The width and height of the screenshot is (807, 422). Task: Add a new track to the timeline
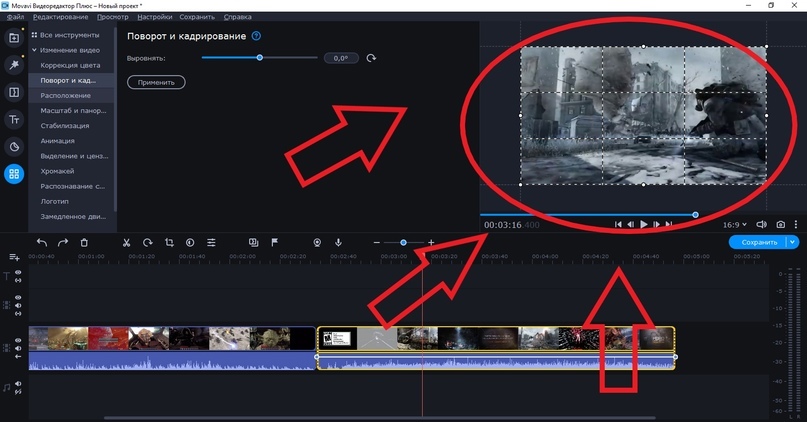click(14, 257)
